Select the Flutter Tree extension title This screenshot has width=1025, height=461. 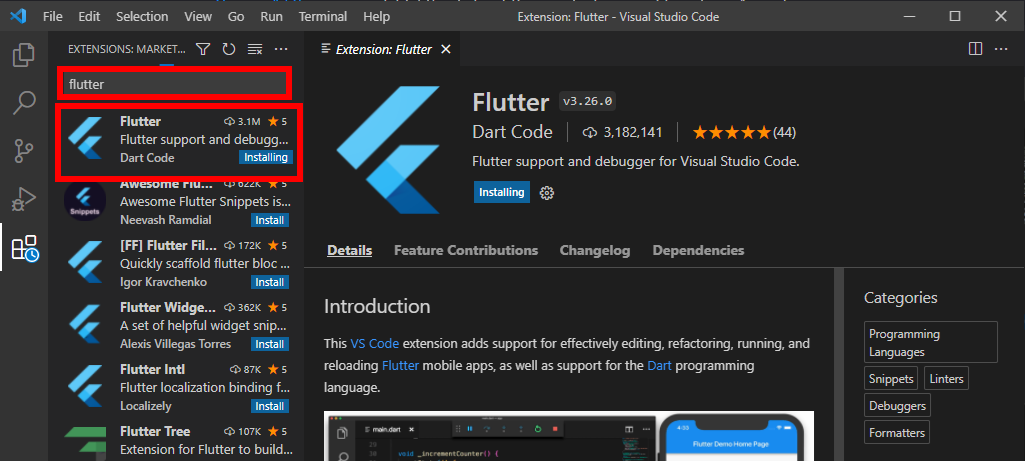click(x=155, y=431)
